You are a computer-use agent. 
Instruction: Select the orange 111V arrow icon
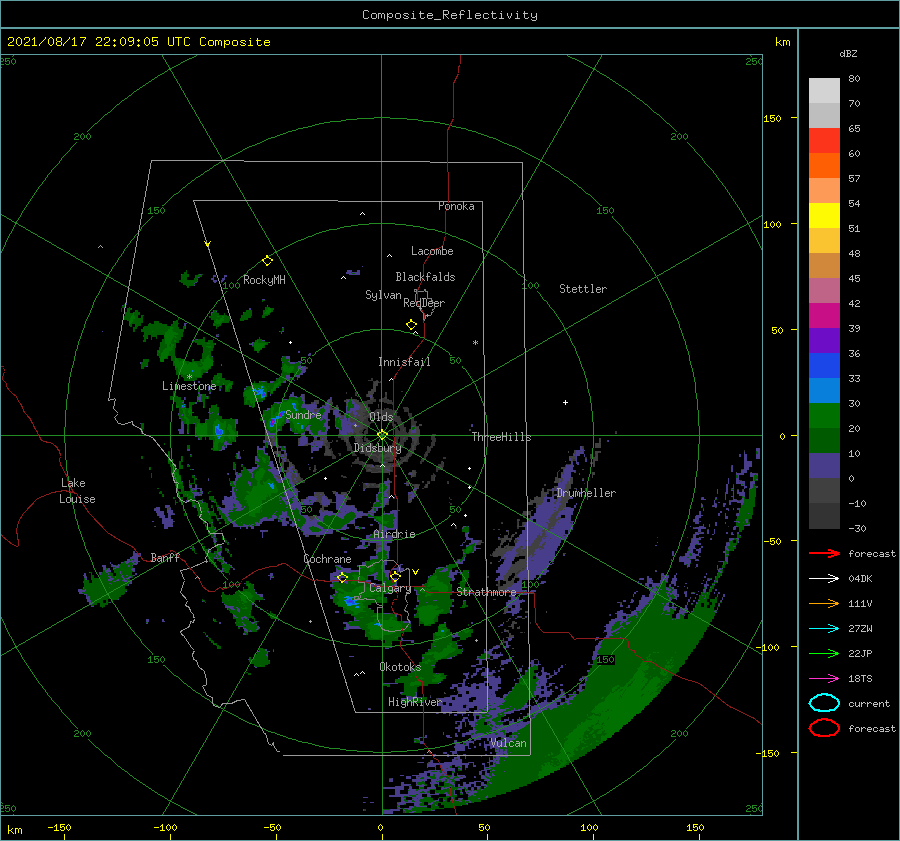coord(824,603)
